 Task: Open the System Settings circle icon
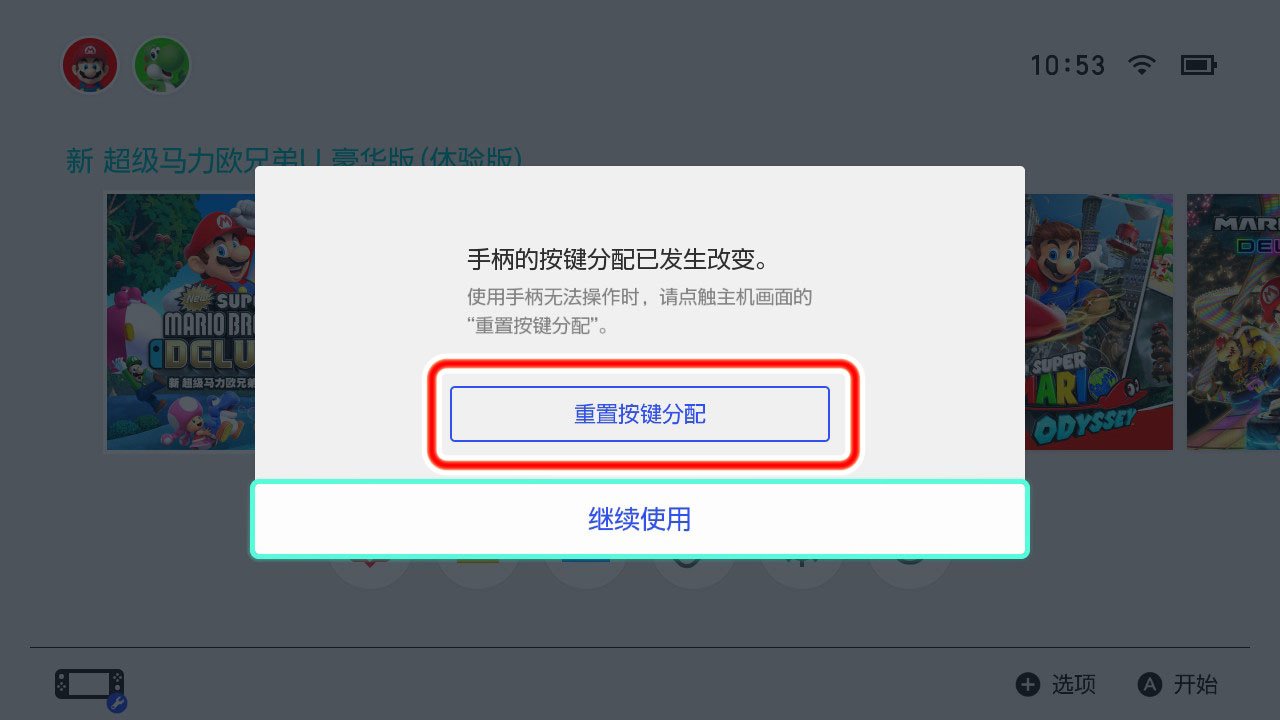click(802, 573)
